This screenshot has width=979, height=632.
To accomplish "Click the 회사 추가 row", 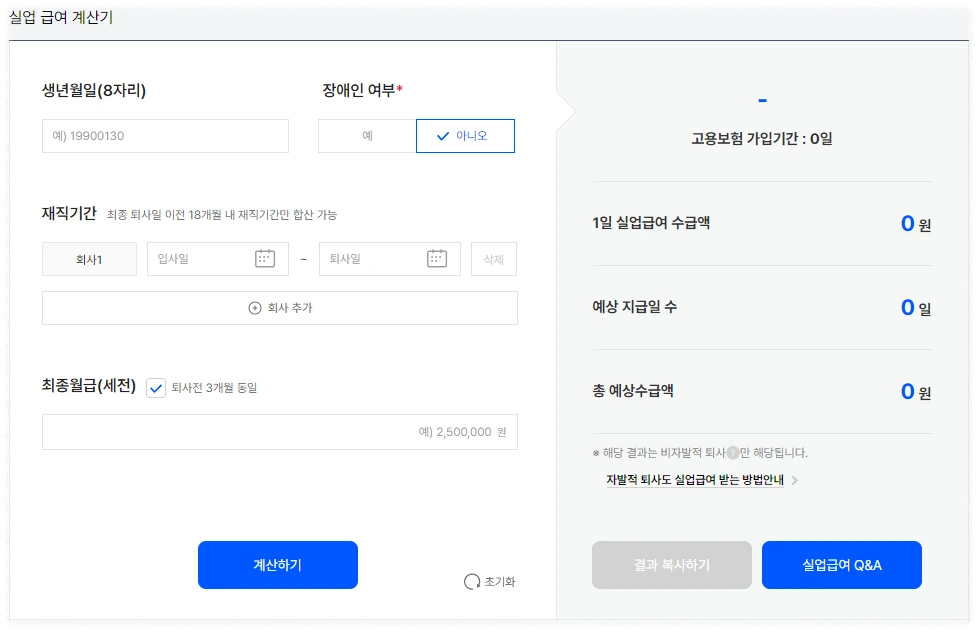I will click(279, 307).
